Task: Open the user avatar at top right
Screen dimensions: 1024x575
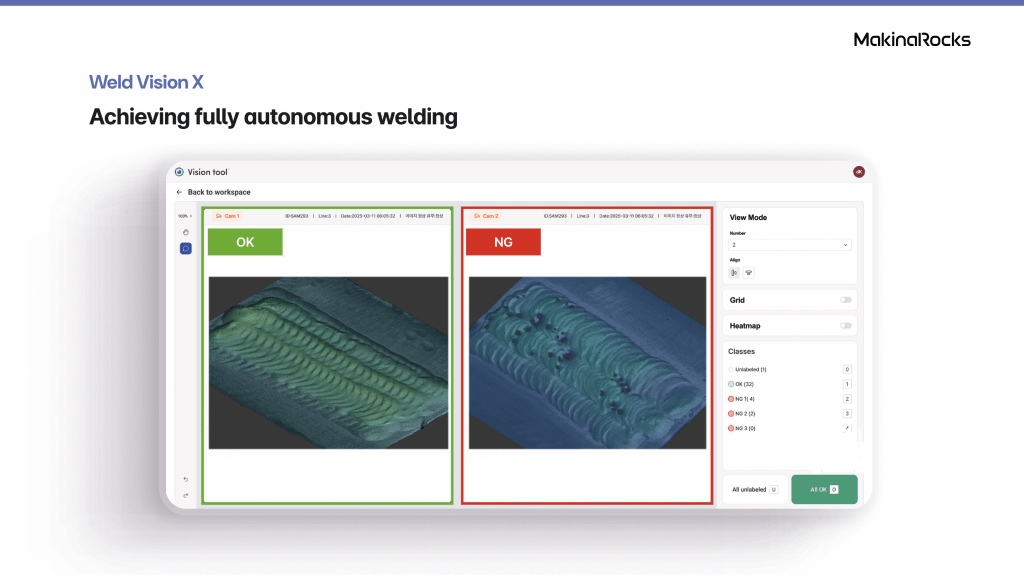Action: pyautogui.click(x=859, y=172)
